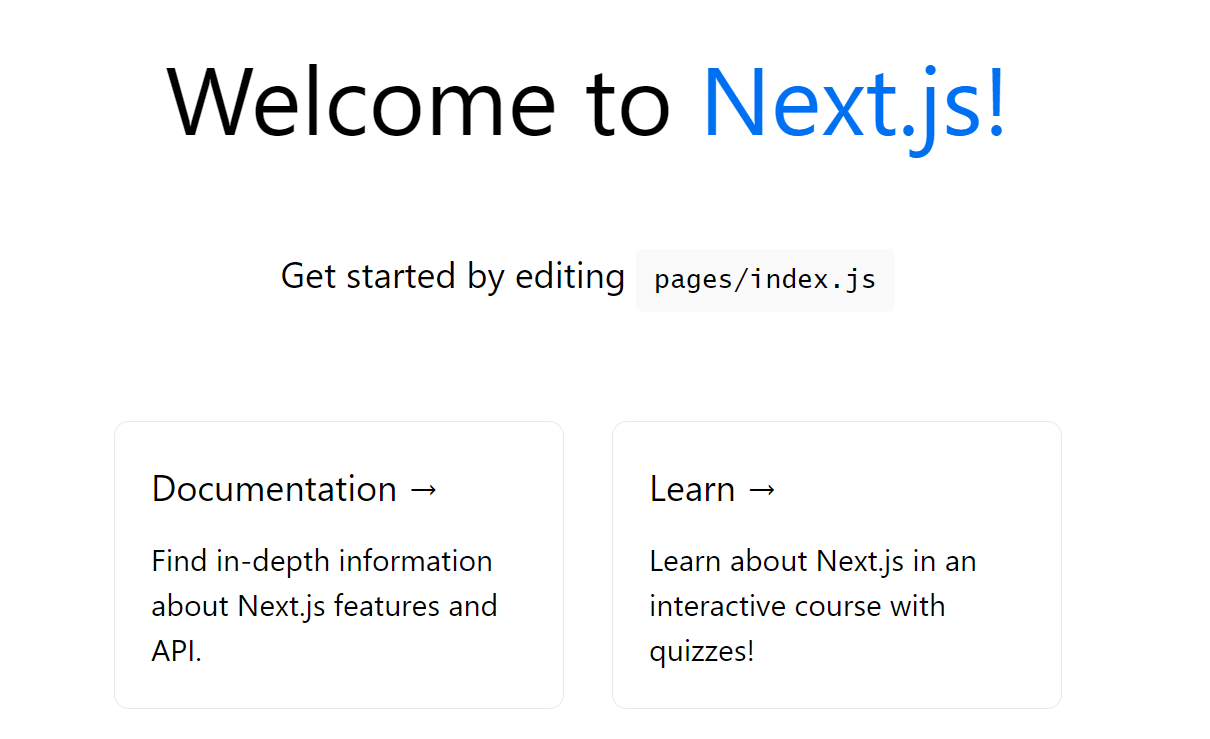Click the Documentation heading text
The width and height of the screenshot is (1210, 739).
(x=272, y=489)
